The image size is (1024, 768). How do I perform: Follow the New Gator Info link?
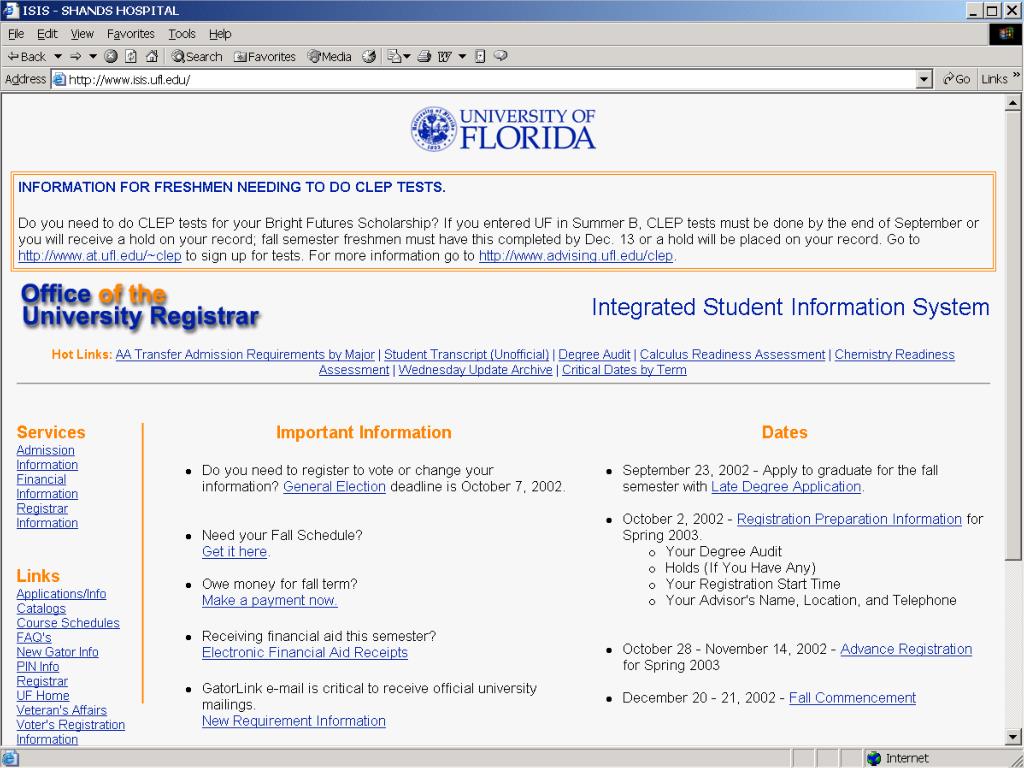coord(57,652)
